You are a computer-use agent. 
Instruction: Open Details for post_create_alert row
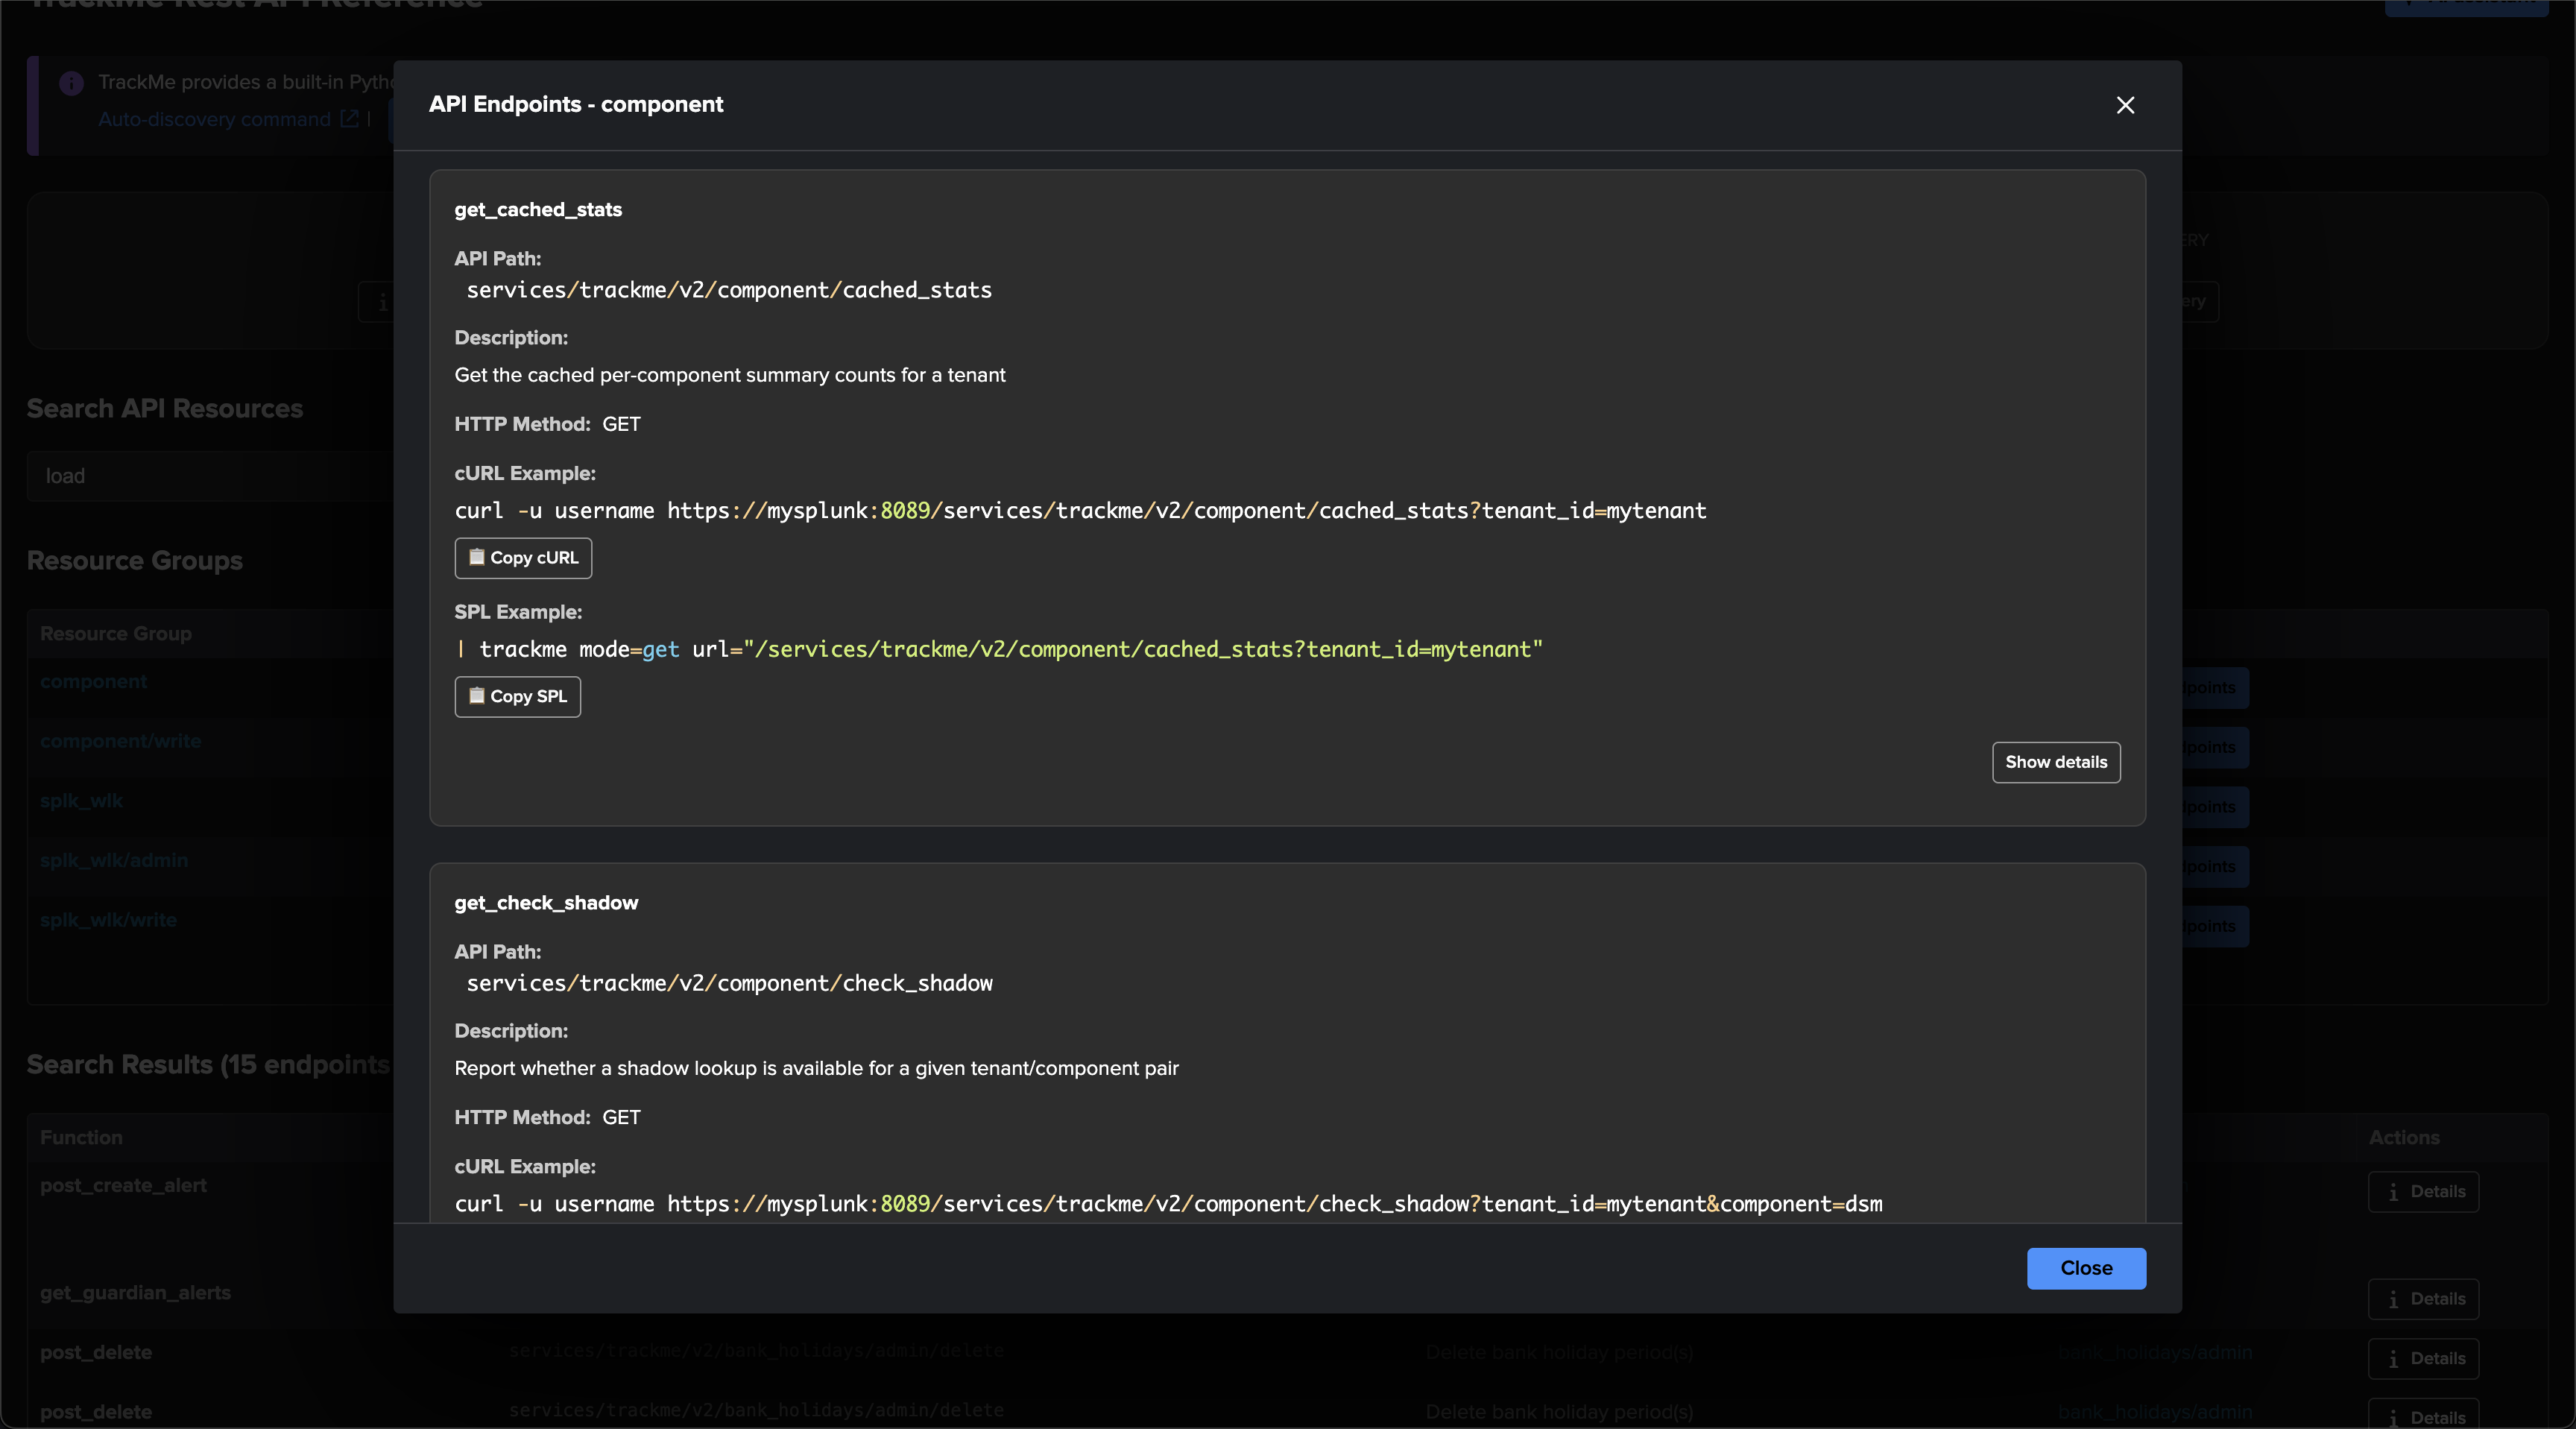pos(2423,1191)
